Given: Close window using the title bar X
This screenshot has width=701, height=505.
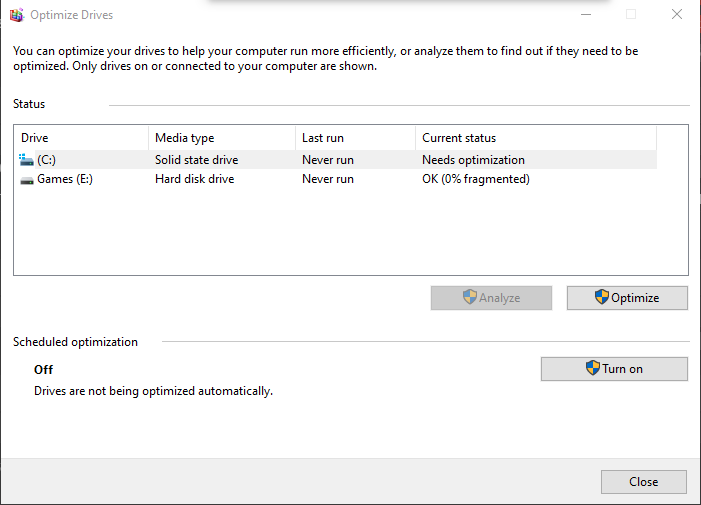Looking at the screenshot, I should [677, 14].
